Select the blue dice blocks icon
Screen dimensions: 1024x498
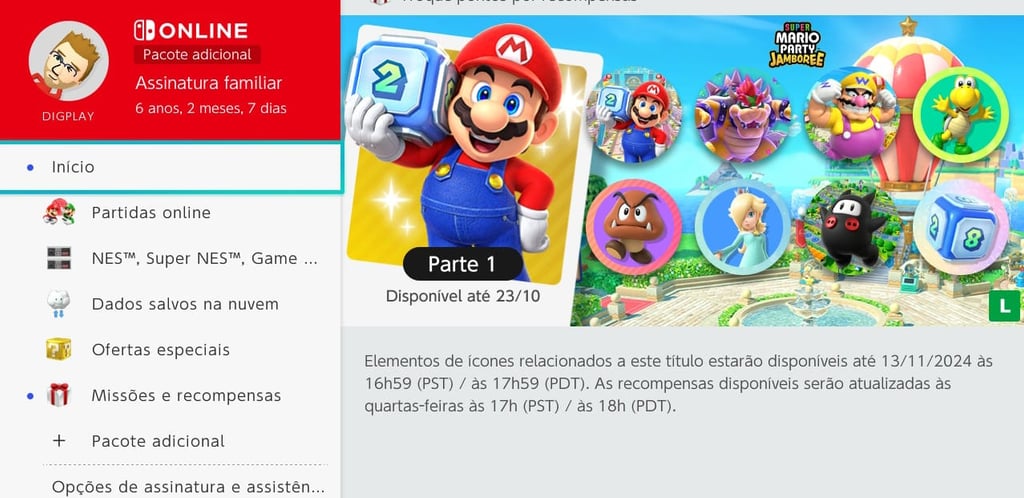[961, 227]
